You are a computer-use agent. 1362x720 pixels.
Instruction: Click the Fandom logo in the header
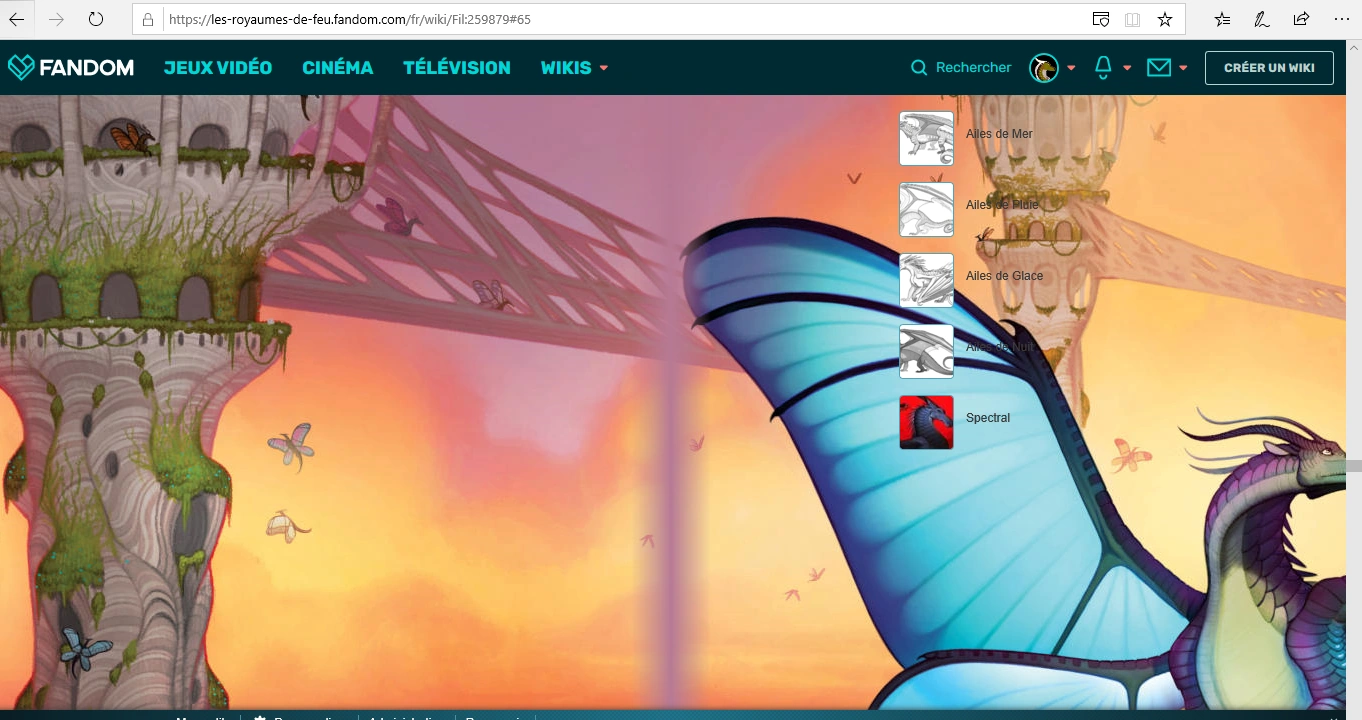pyautogui.click(x=71, y=68)
